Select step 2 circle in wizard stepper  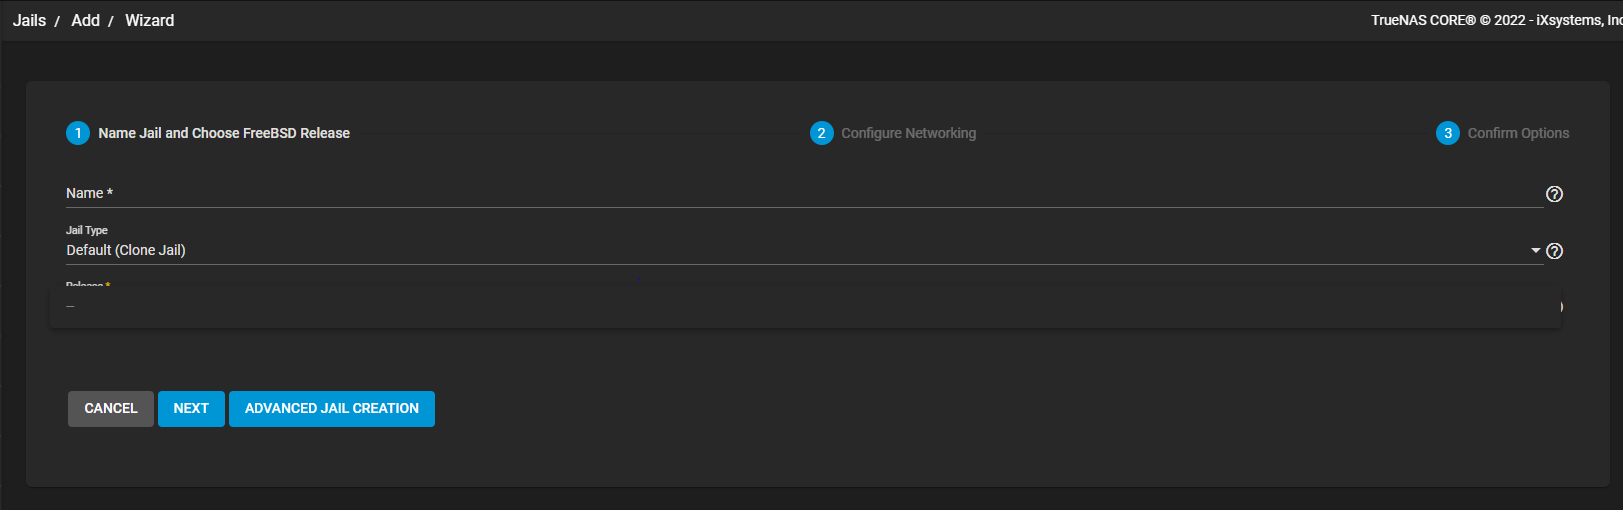[x=821, y=133]
